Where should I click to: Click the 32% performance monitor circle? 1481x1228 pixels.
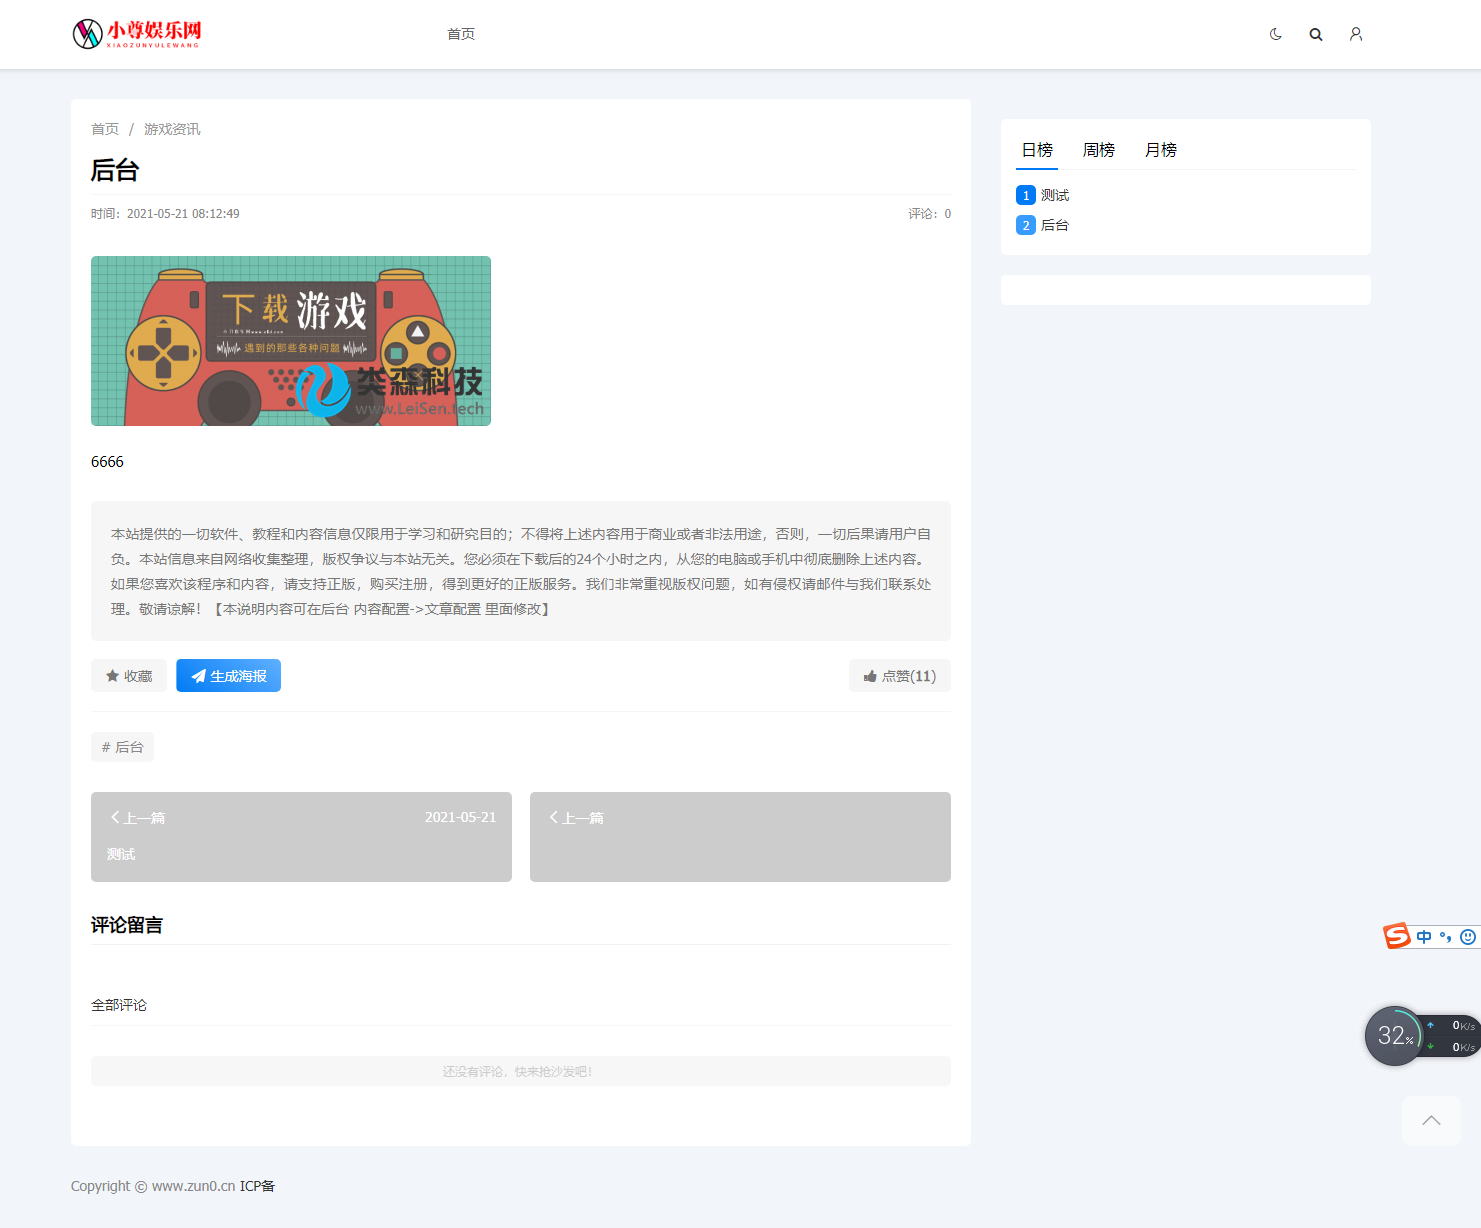coord(1394,1036)
